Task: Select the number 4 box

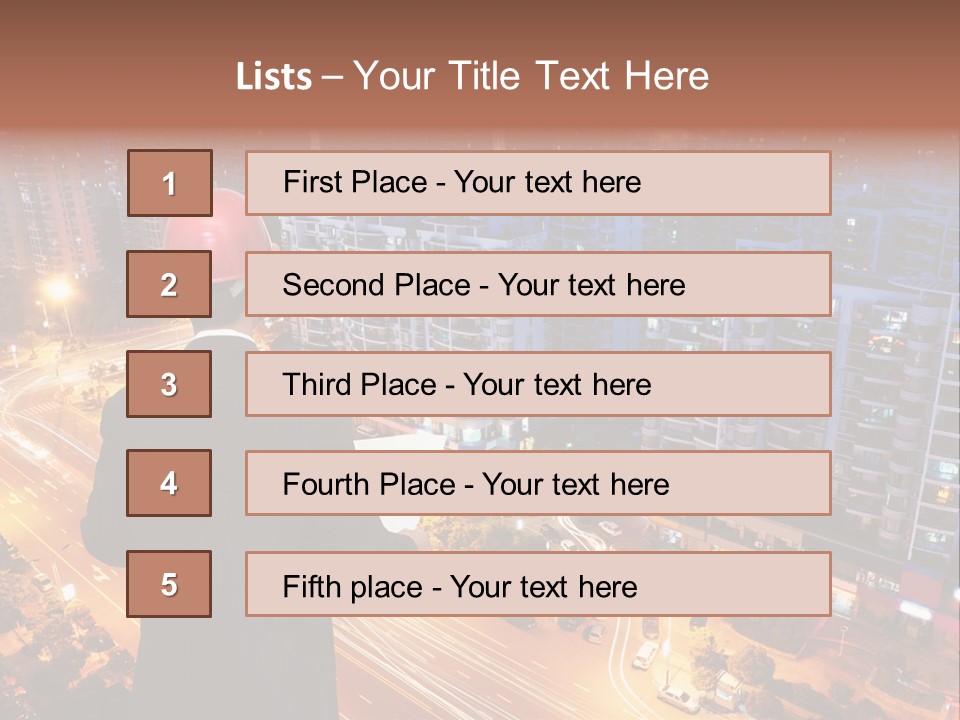Action: (169, 483)
